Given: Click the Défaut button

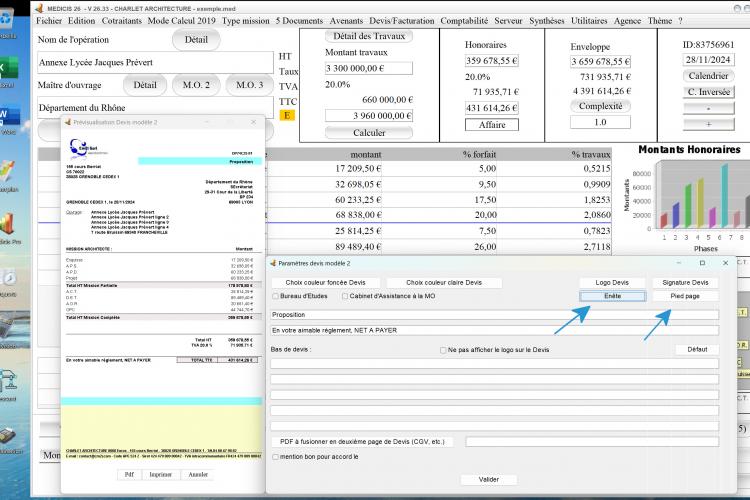Looking at the screenshot, I should [697, 350].
